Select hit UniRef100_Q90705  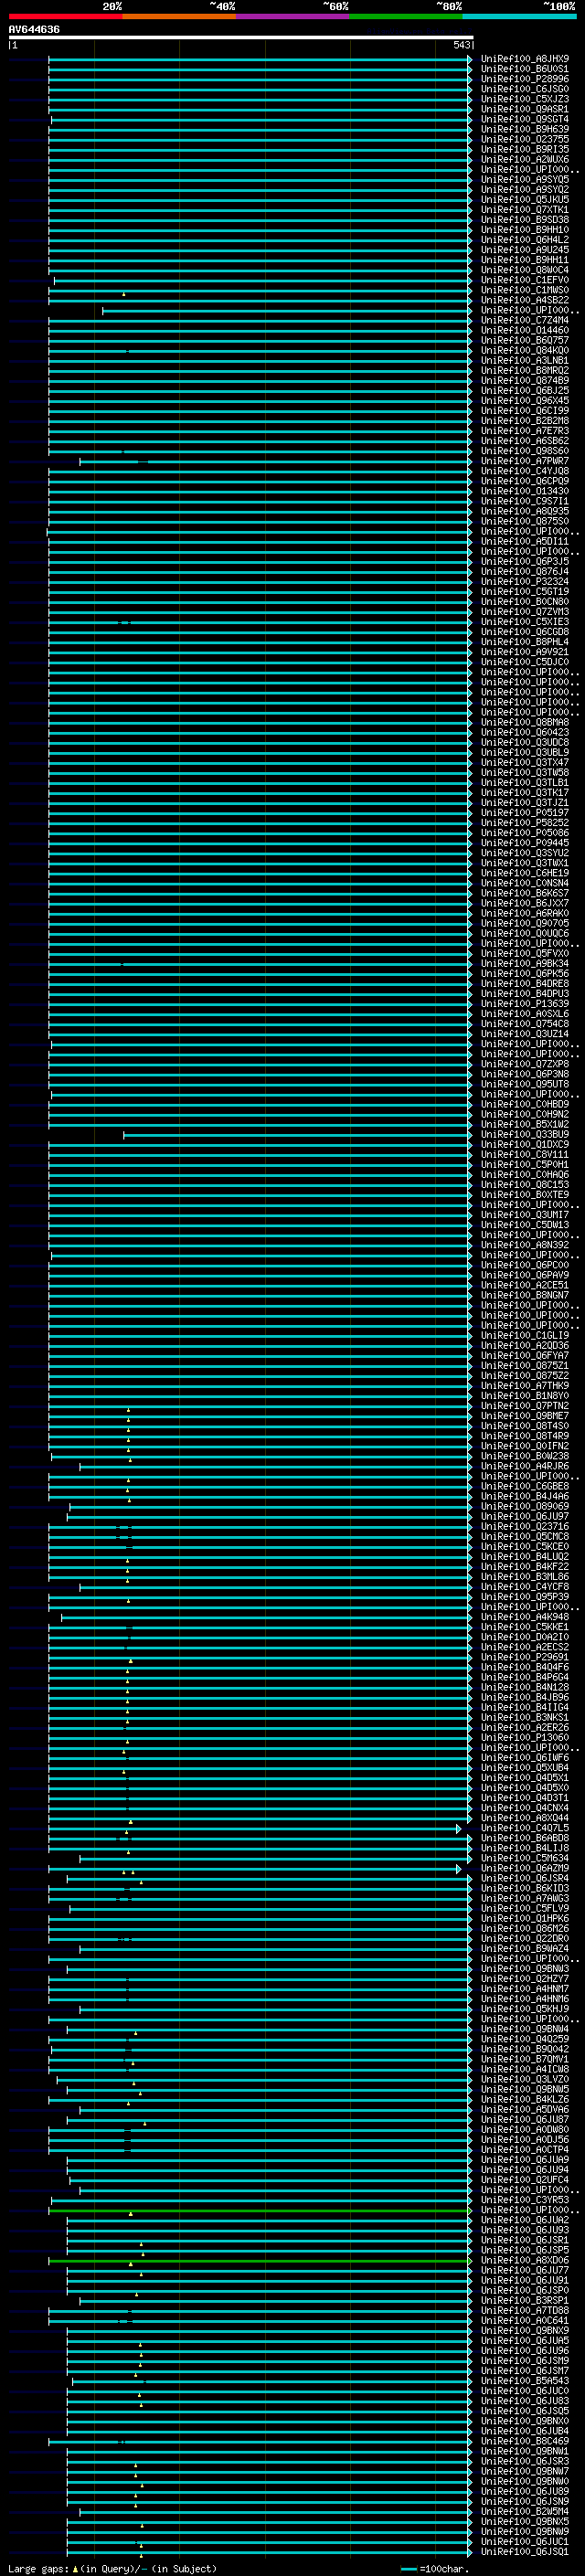525,923
